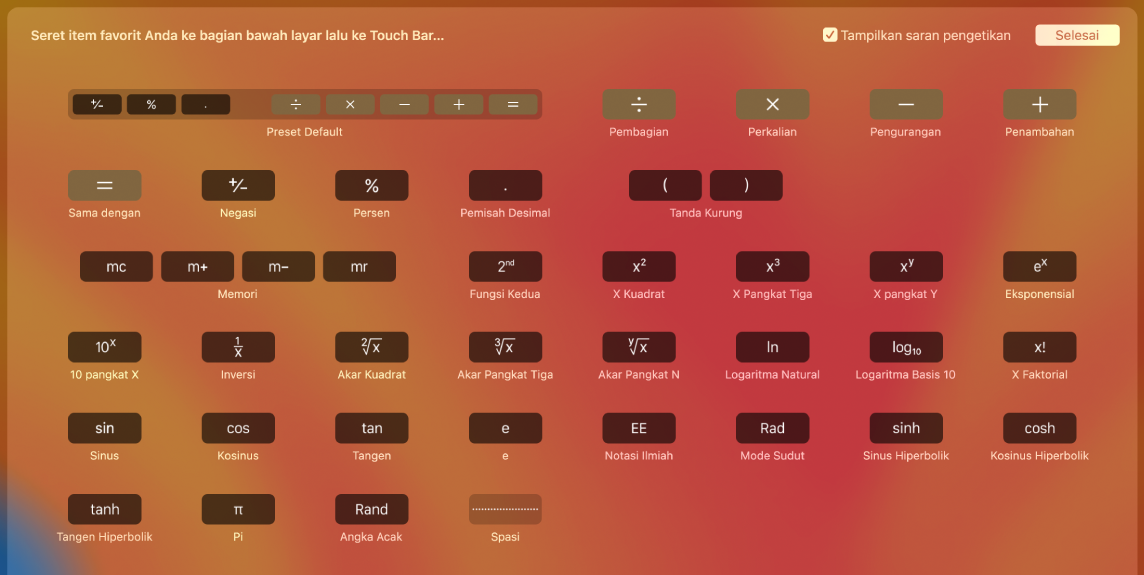Viewport: 1144px width, 575px height.
Task: Click the Rad Mode Sudut button
Action: pos(772,428)
